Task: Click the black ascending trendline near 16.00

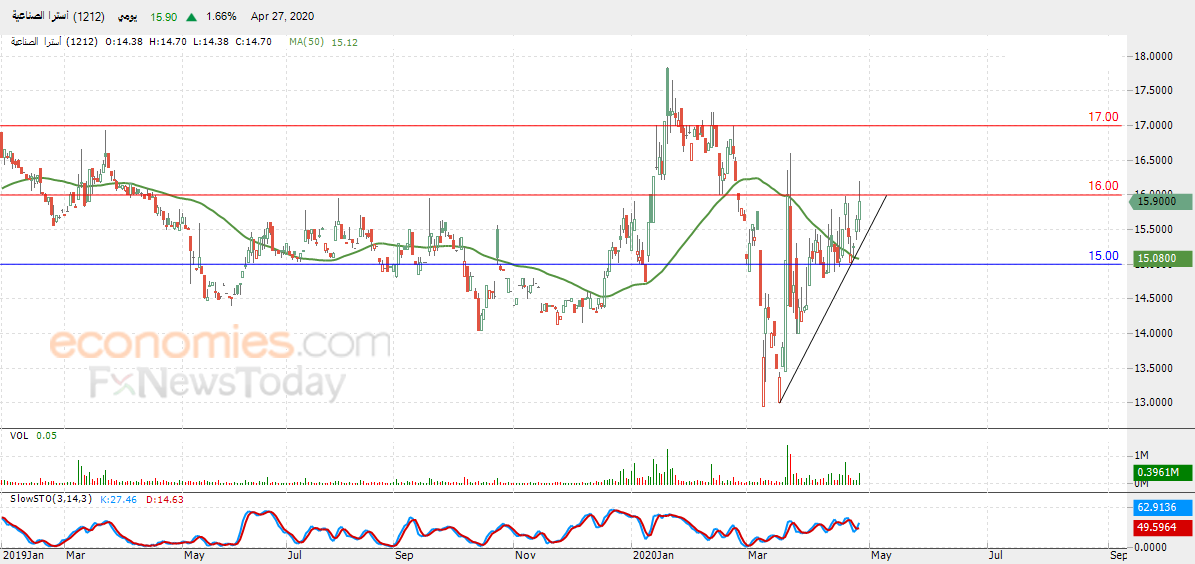Action: [833, 299]
